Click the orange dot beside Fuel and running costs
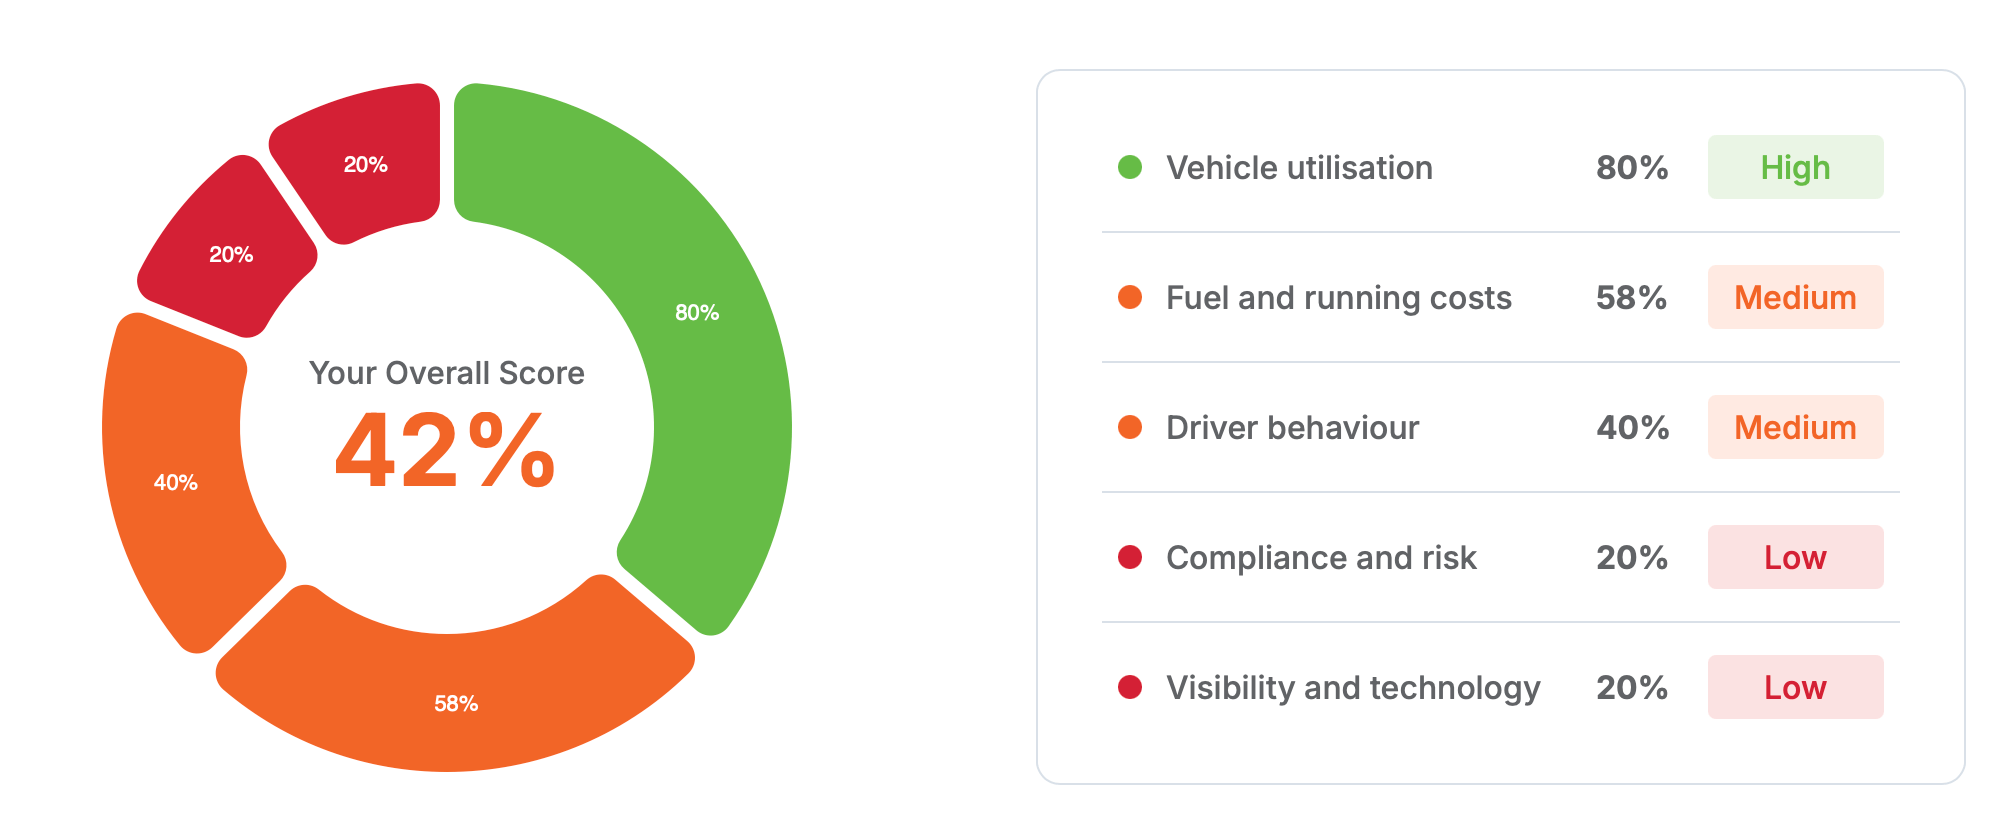The image size is (2004, 822). point(1130,297)
